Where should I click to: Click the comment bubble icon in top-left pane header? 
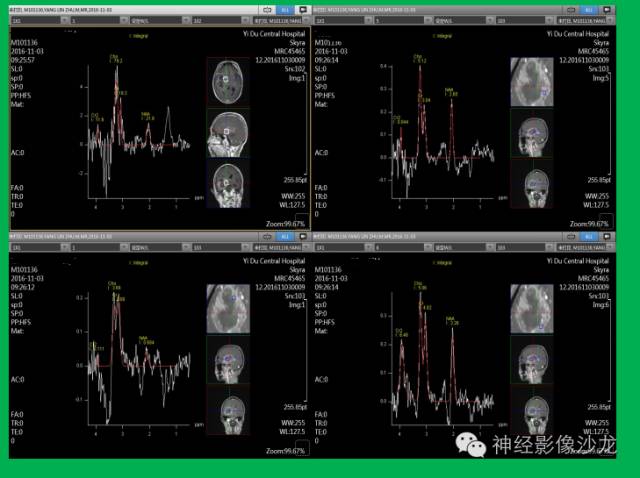303,10
